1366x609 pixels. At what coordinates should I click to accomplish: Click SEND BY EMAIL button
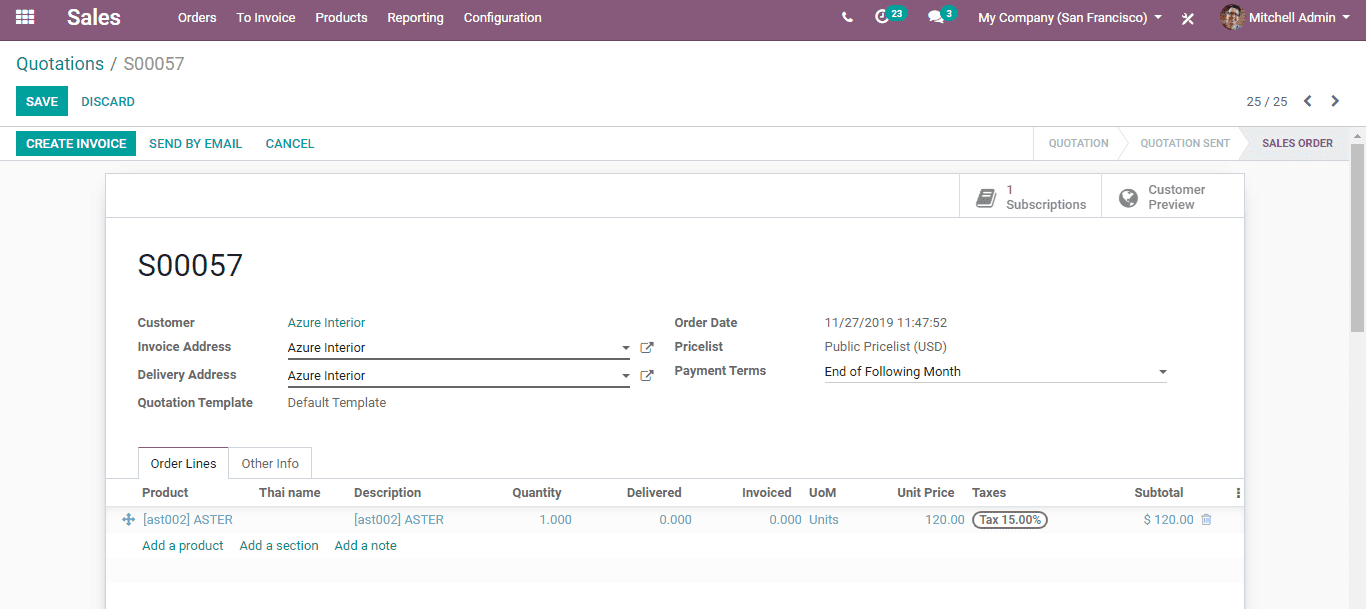tap(196, 144)
